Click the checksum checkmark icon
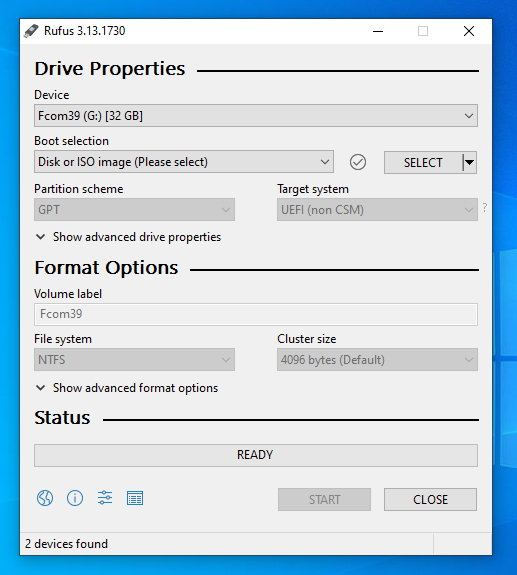This screenshot has height=575, width=517. point(358,162)
